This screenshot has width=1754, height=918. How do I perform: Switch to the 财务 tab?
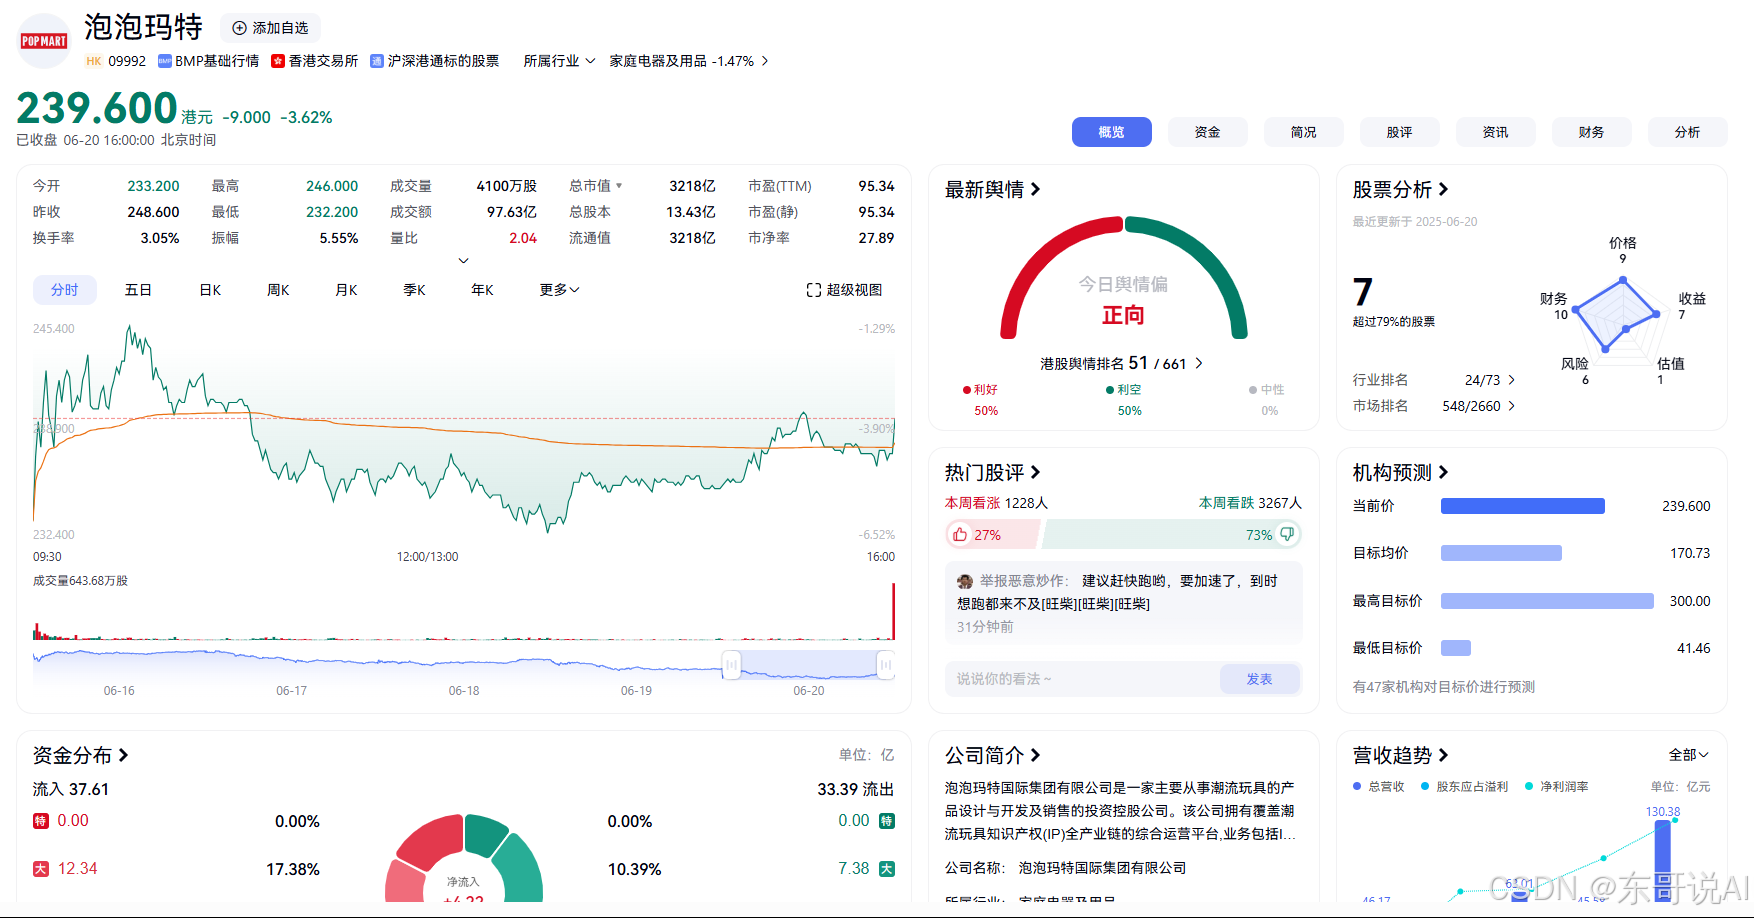[x=1591, y=132]
